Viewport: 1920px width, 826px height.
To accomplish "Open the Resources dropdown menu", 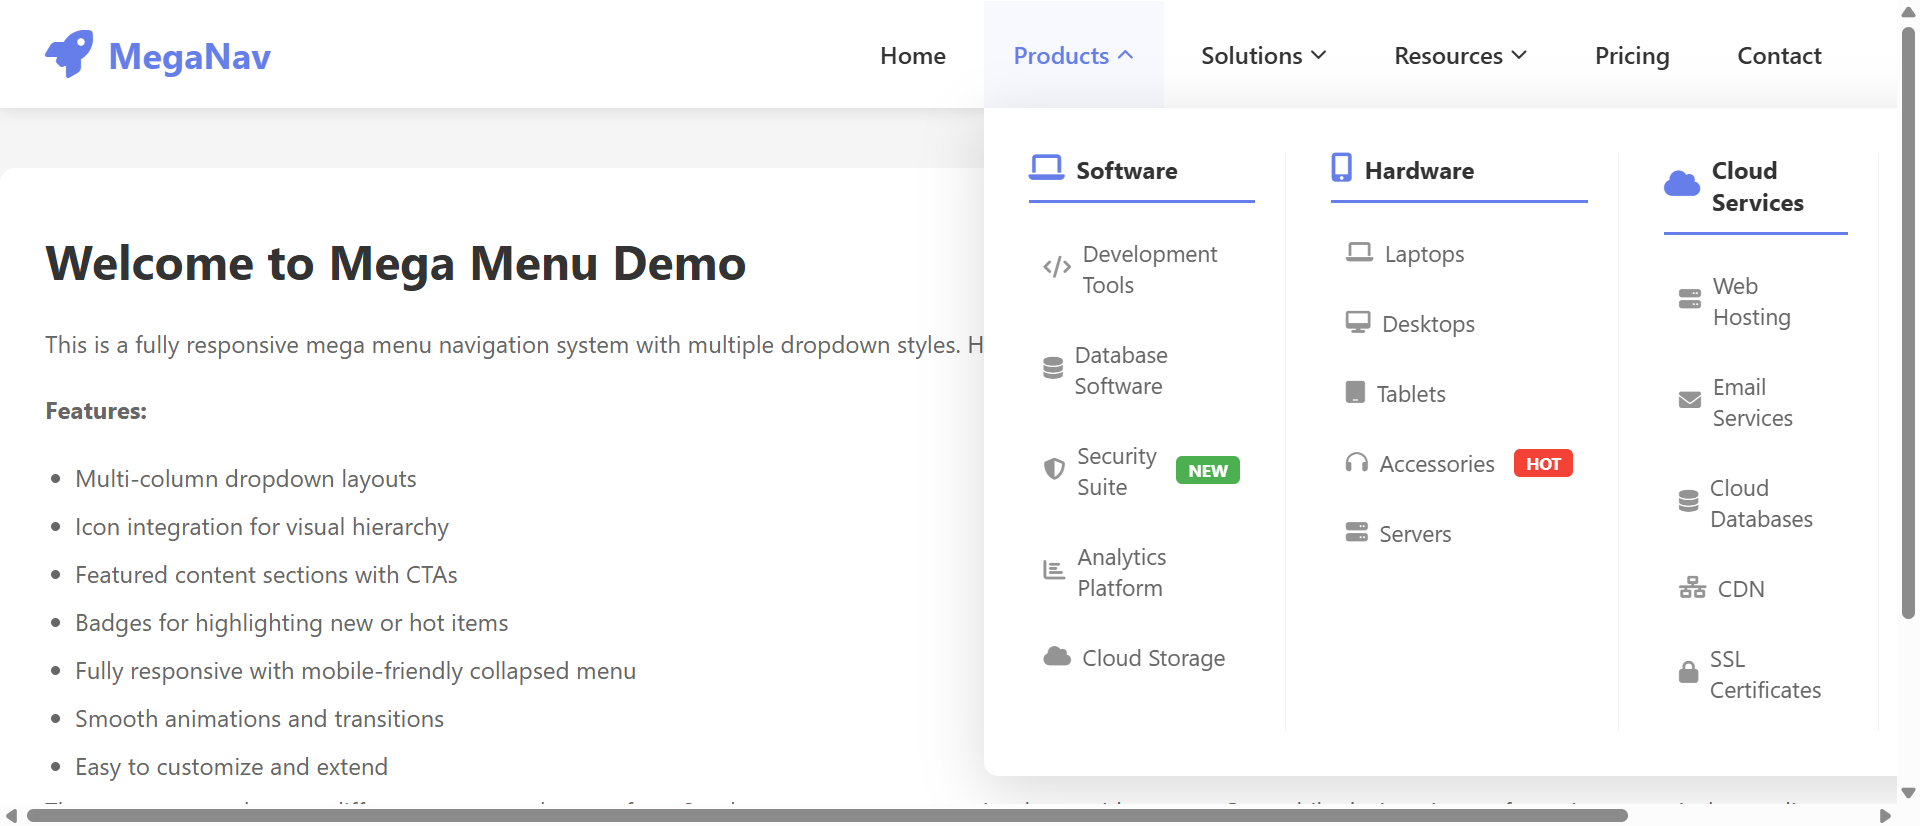I will pos(1460,56).
